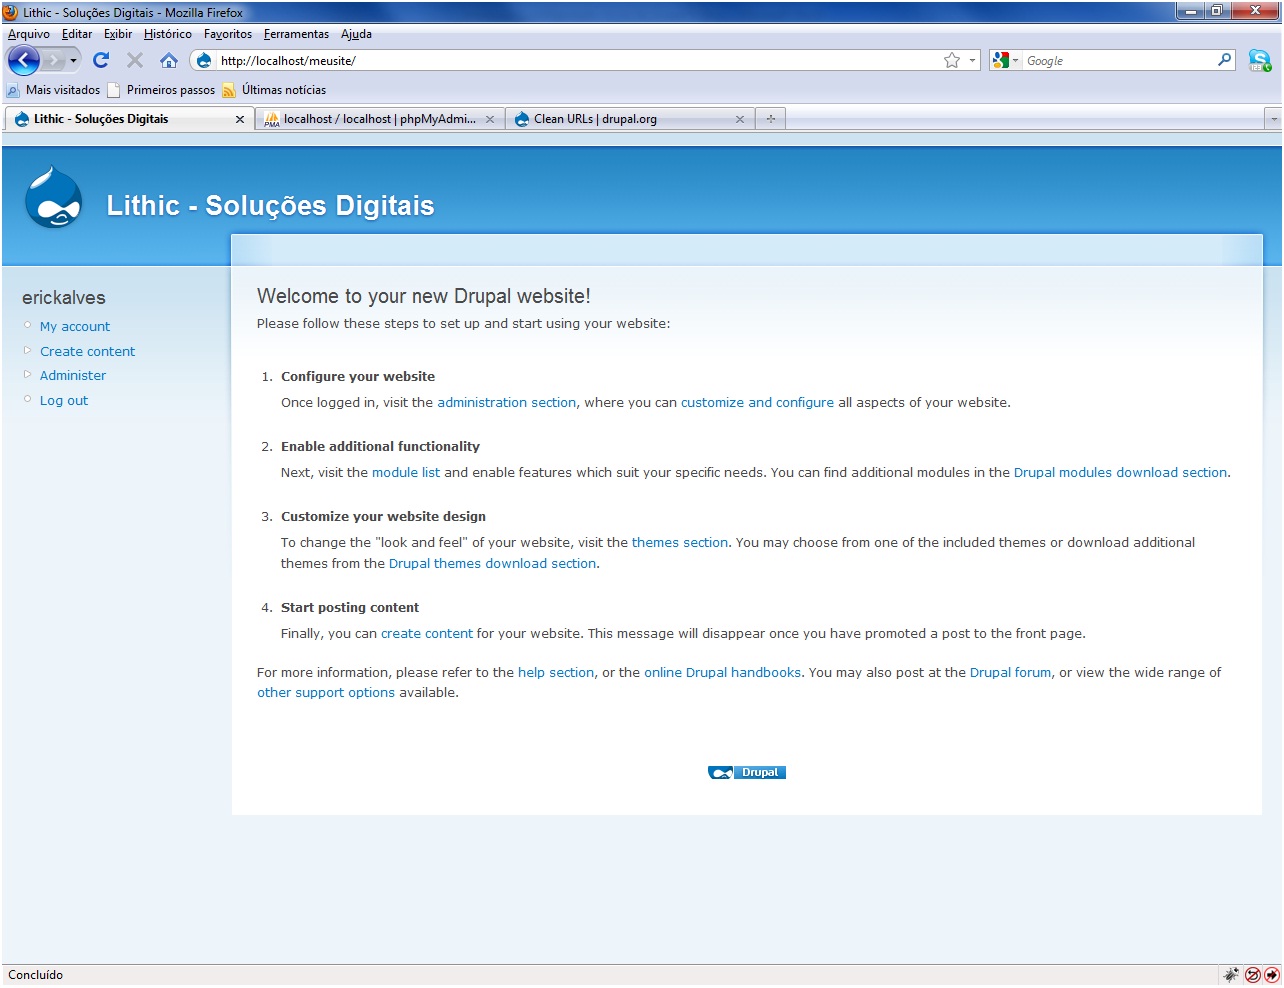Open Firebug from the status bar bug icon
The height and width of the screenshot is (988, 1284).
[x=1231, y=975]
